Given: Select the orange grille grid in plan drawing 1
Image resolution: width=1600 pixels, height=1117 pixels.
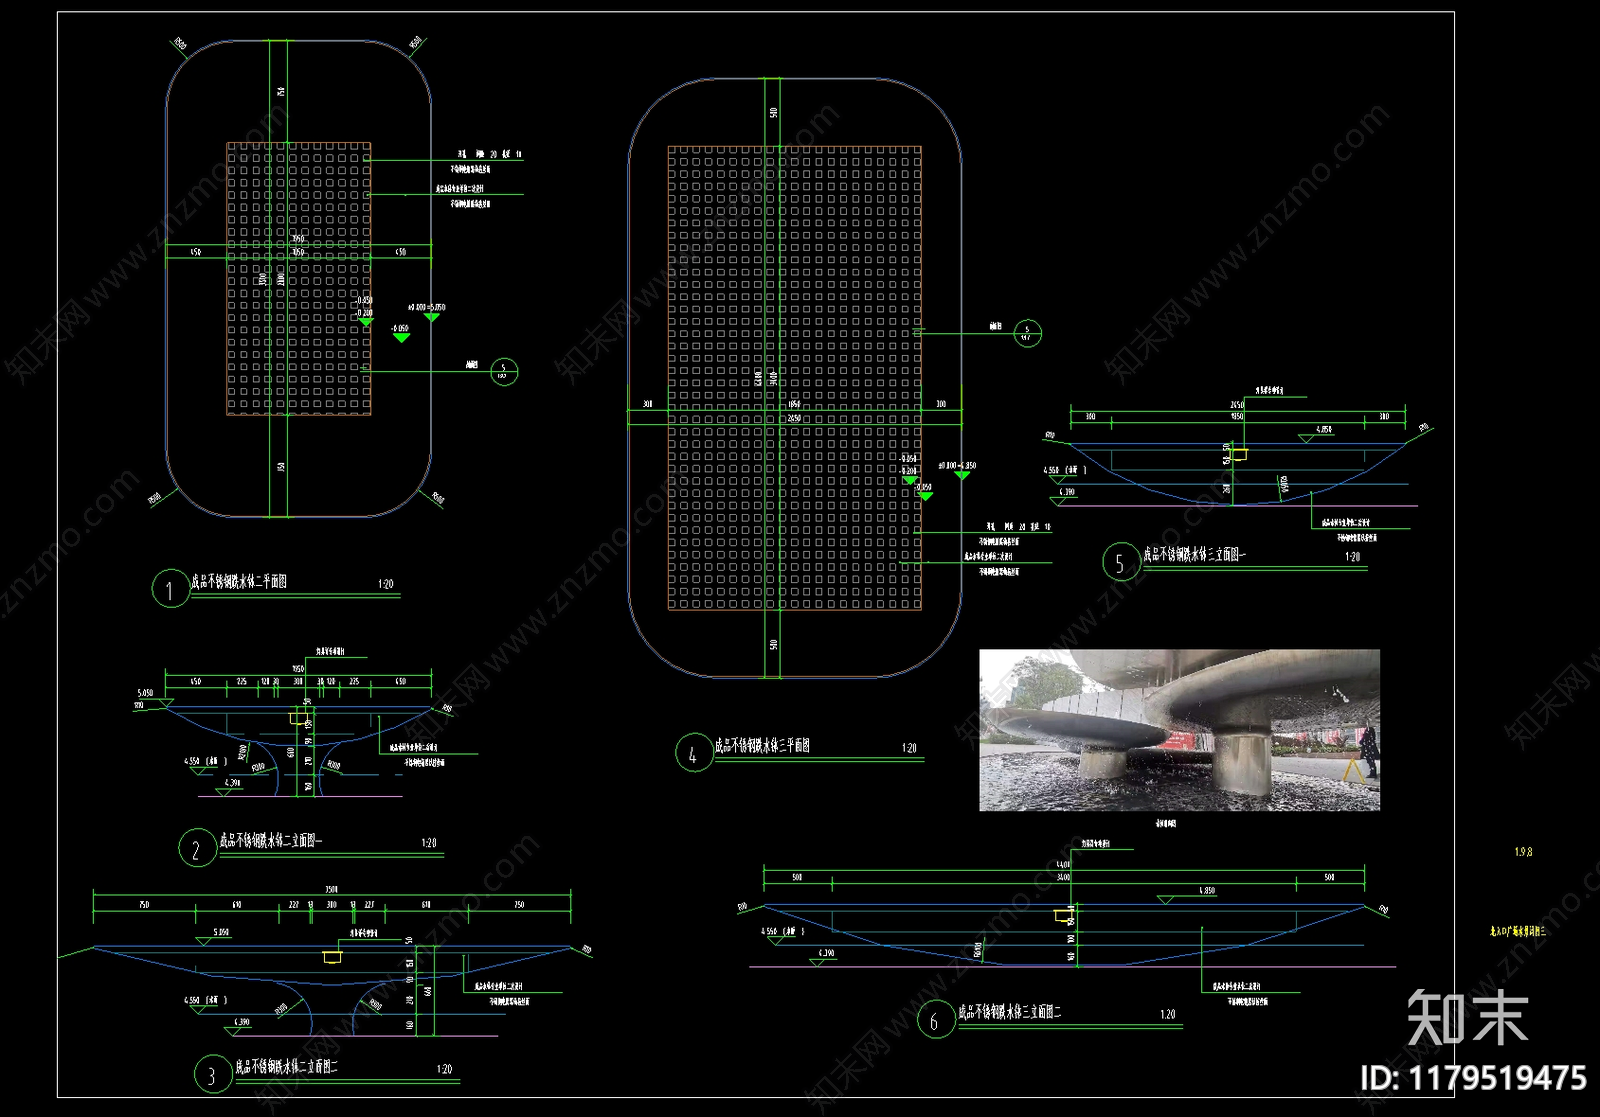Looking at the screenshot, I should (x=299, y=278).
